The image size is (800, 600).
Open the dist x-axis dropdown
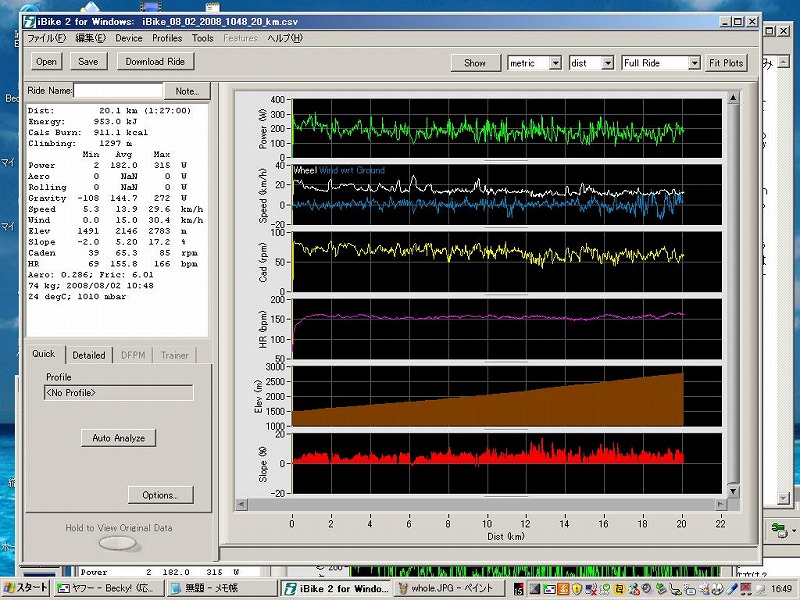[x=607, y=63]
